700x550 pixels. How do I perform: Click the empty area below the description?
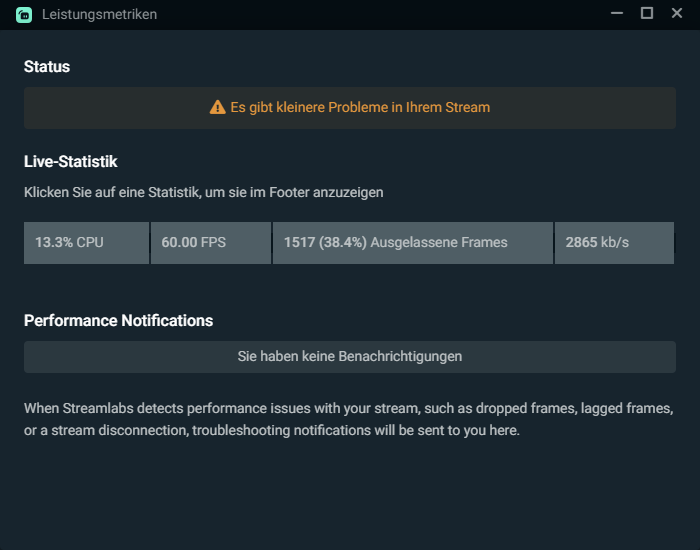coord(350,496)
